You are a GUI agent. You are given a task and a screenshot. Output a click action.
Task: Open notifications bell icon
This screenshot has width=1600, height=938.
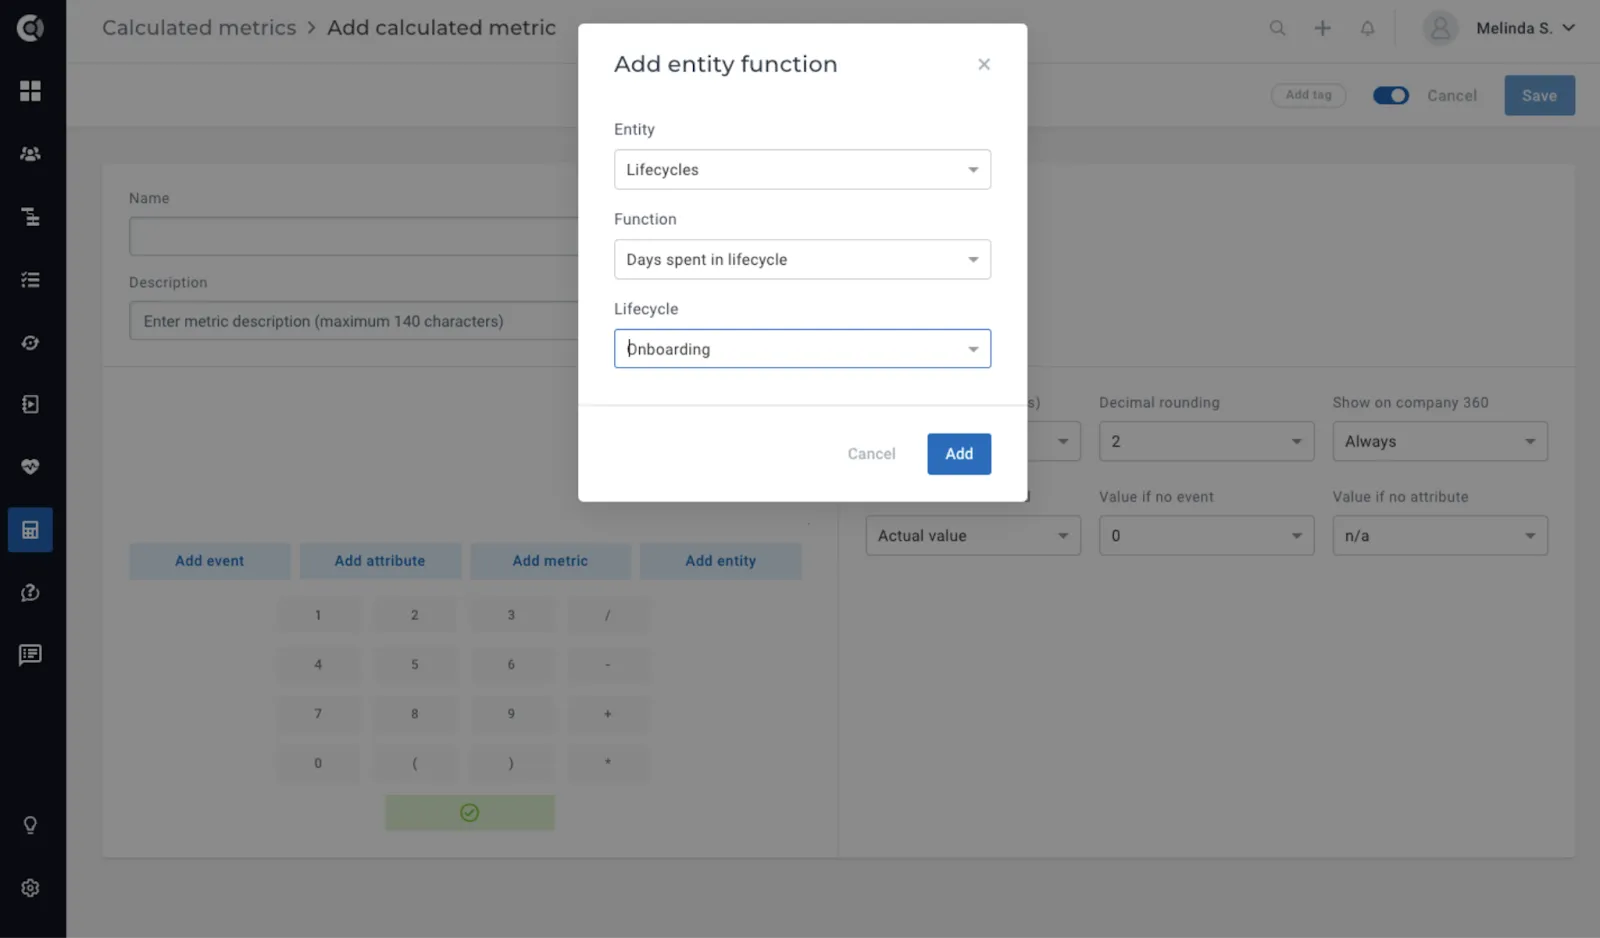pyautogui.click(x=1367, y=28)
